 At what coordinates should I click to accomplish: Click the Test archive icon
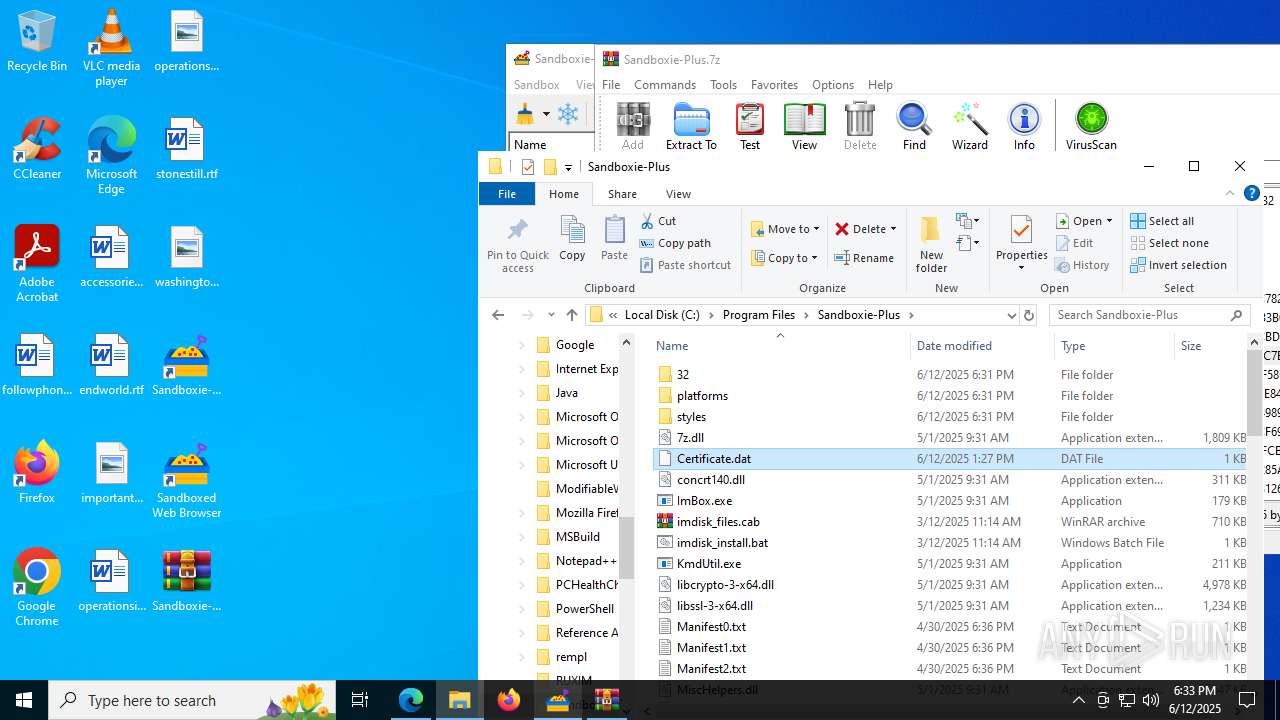pyautogui.click(x=750, y=126)
